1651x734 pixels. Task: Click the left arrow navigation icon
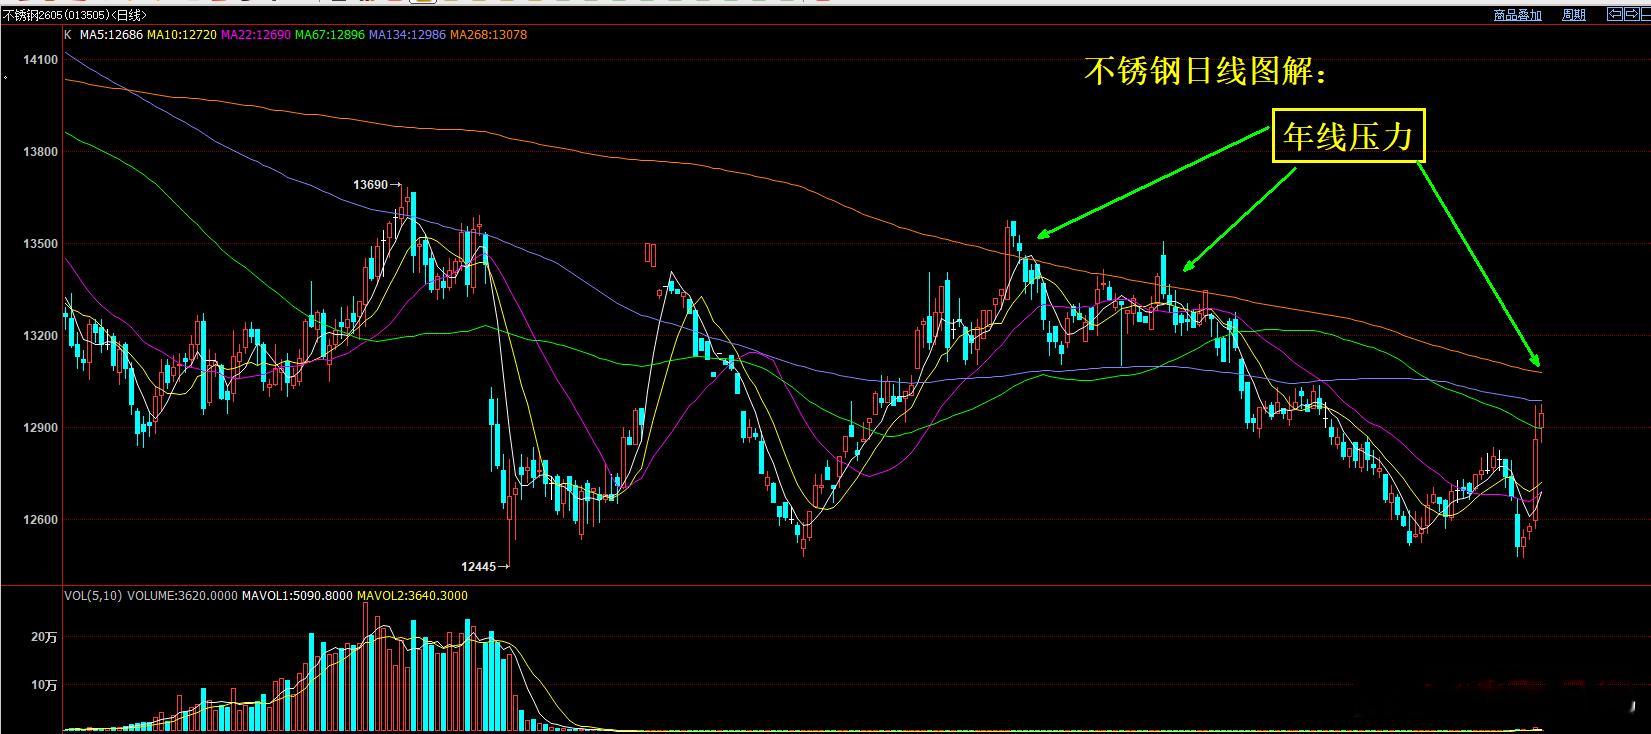(x=1615, y=14)
